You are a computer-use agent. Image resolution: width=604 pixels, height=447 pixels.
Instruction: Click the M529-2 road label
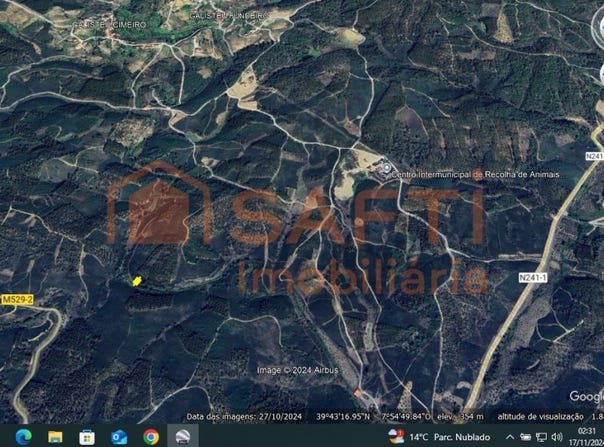tap(18, 299)
